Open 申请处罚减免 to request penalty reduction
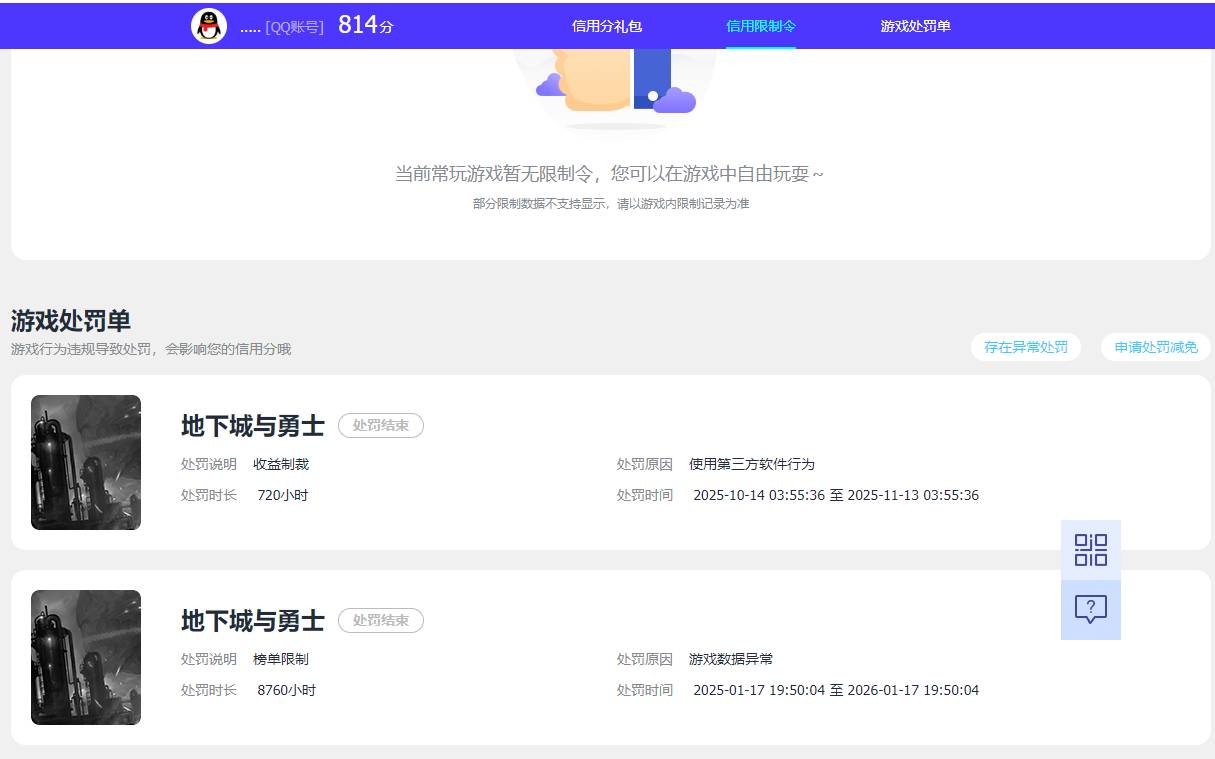This screenshot has height=759, width=1215. tap(1155, 347)
